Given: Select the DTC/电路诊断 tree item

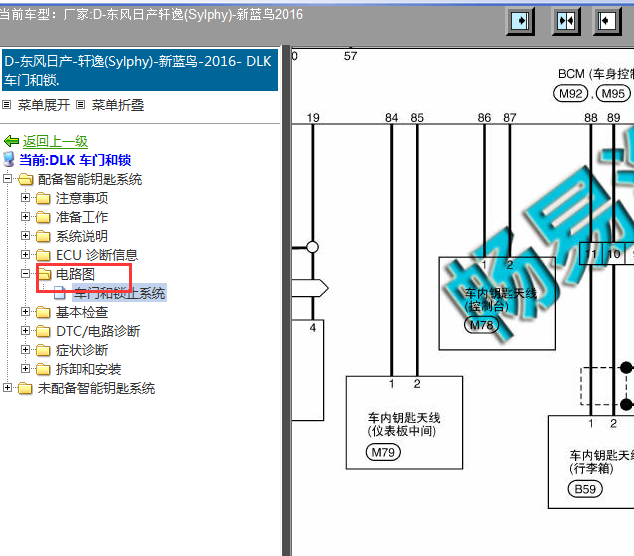Looking at the screenshot, I should (x=98, y=331).
